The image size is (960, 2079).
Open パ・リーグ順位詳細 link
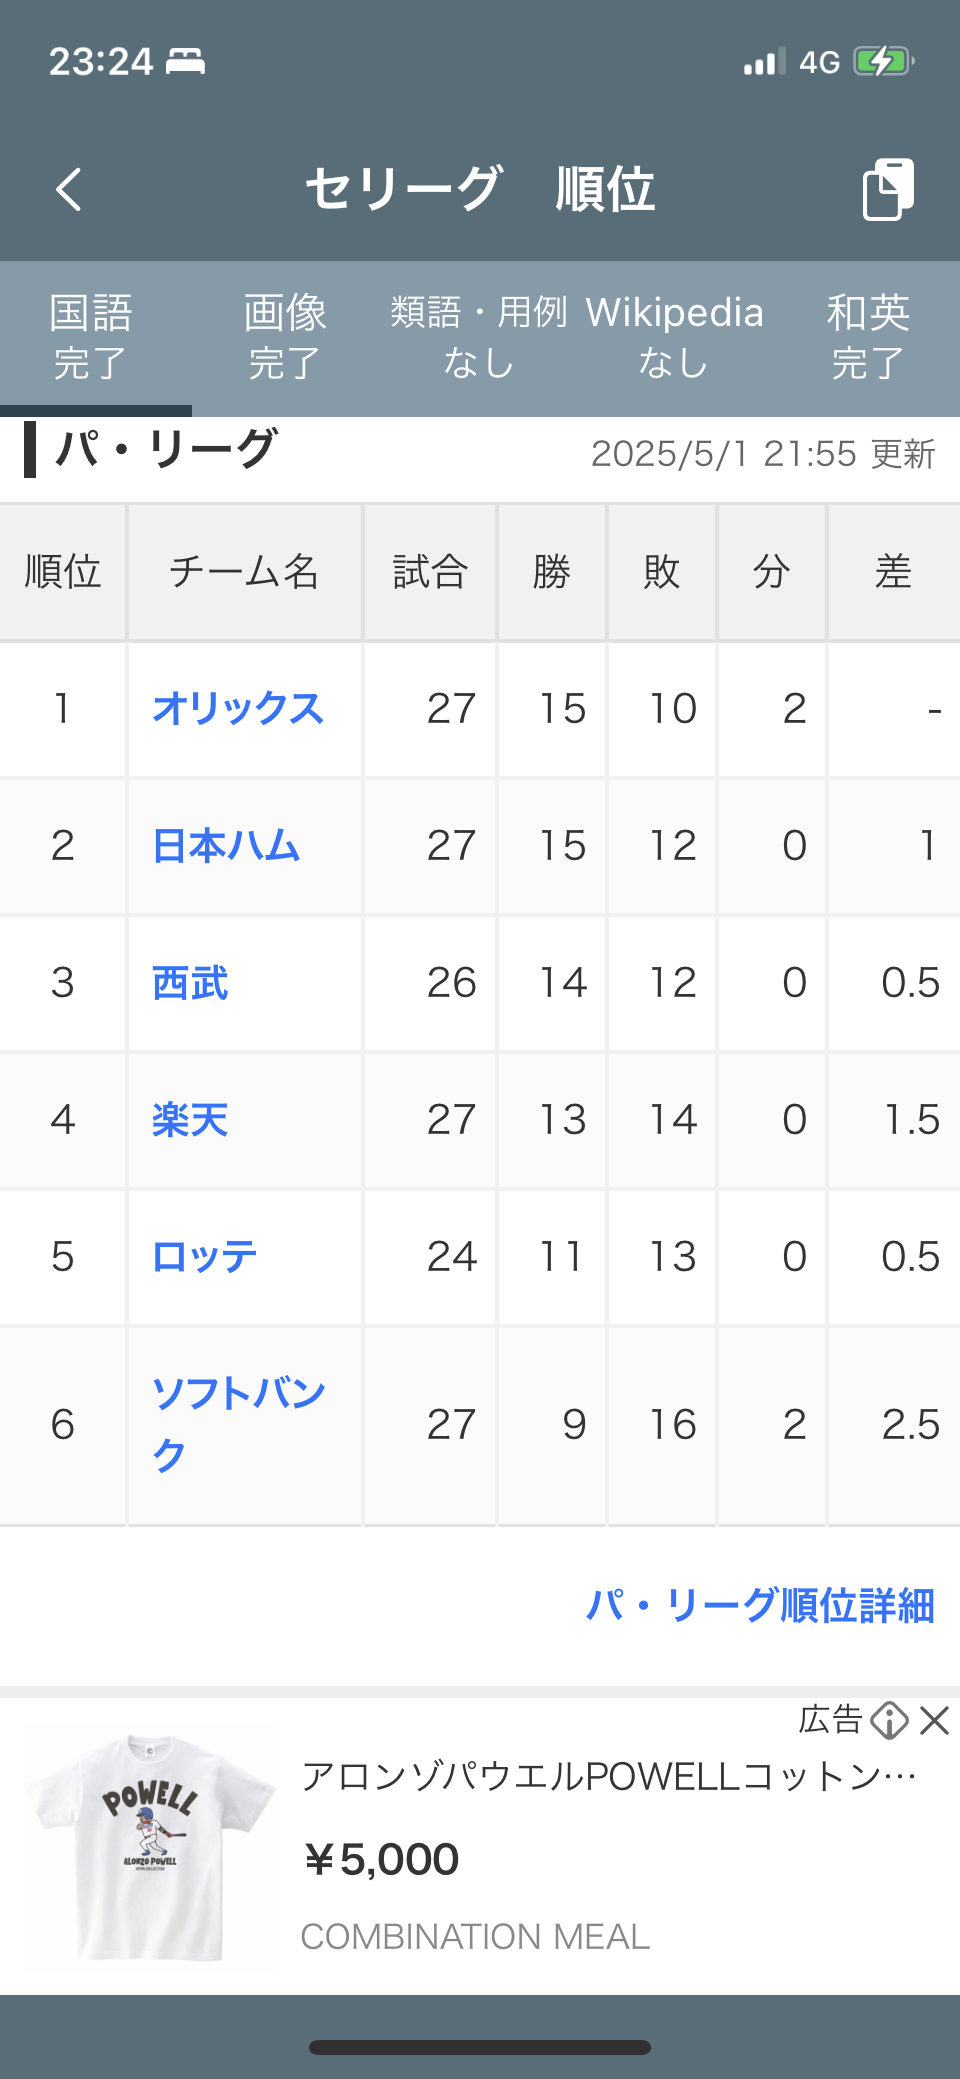(760, 1606)
